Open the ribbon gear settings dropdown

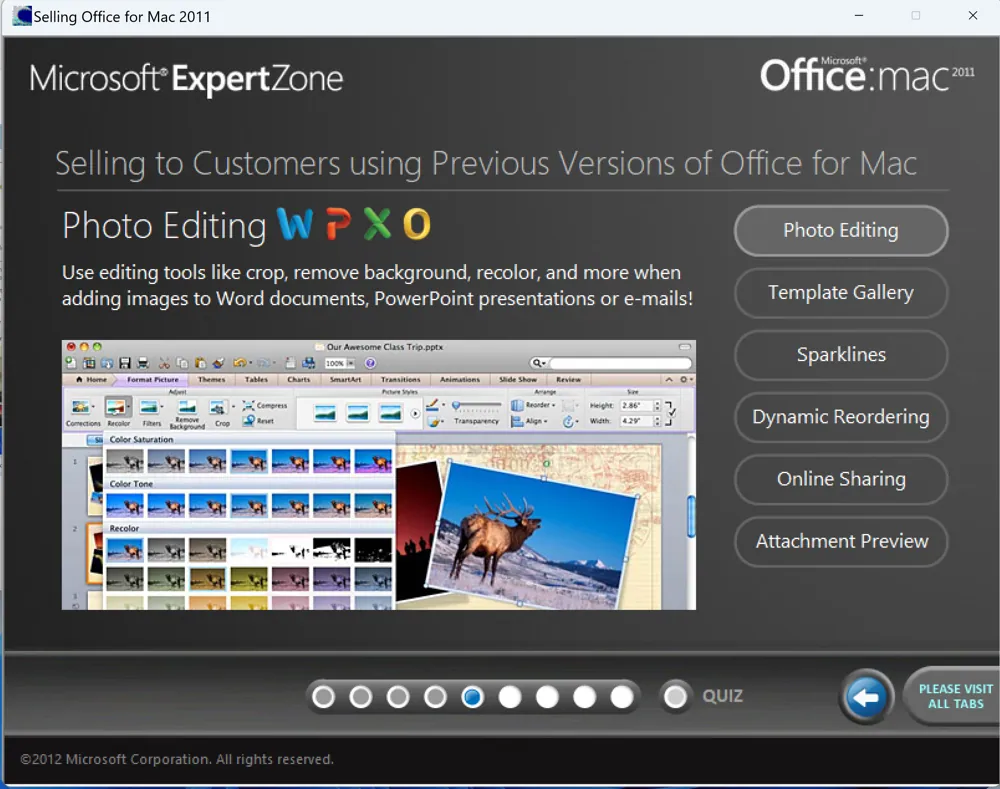pos(686,380)
